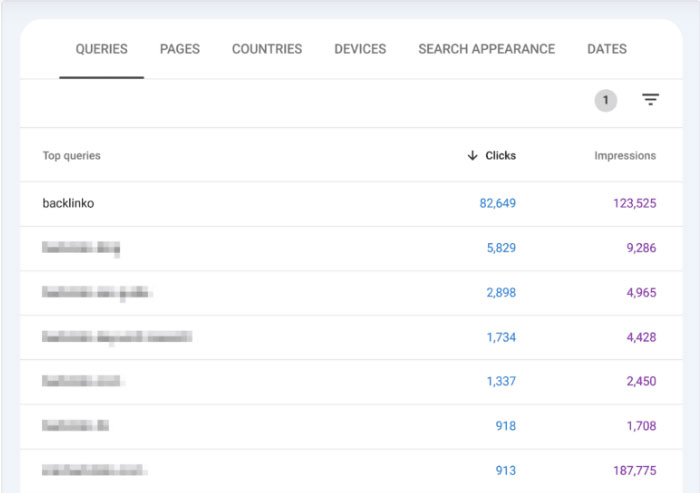Click the 1,708 impressions value
Image resolution: width=700 pixels, height=493 pixels.
click(x=641, y=426)
